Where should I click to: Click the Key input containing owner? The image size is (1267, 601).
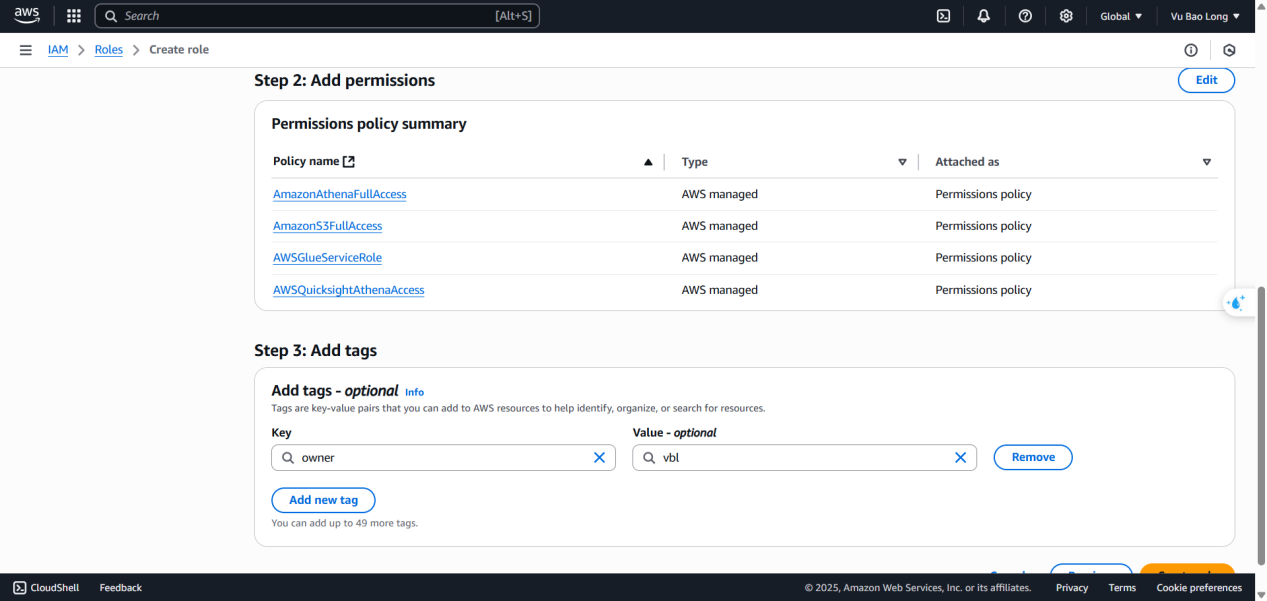[x=443, y=457]
